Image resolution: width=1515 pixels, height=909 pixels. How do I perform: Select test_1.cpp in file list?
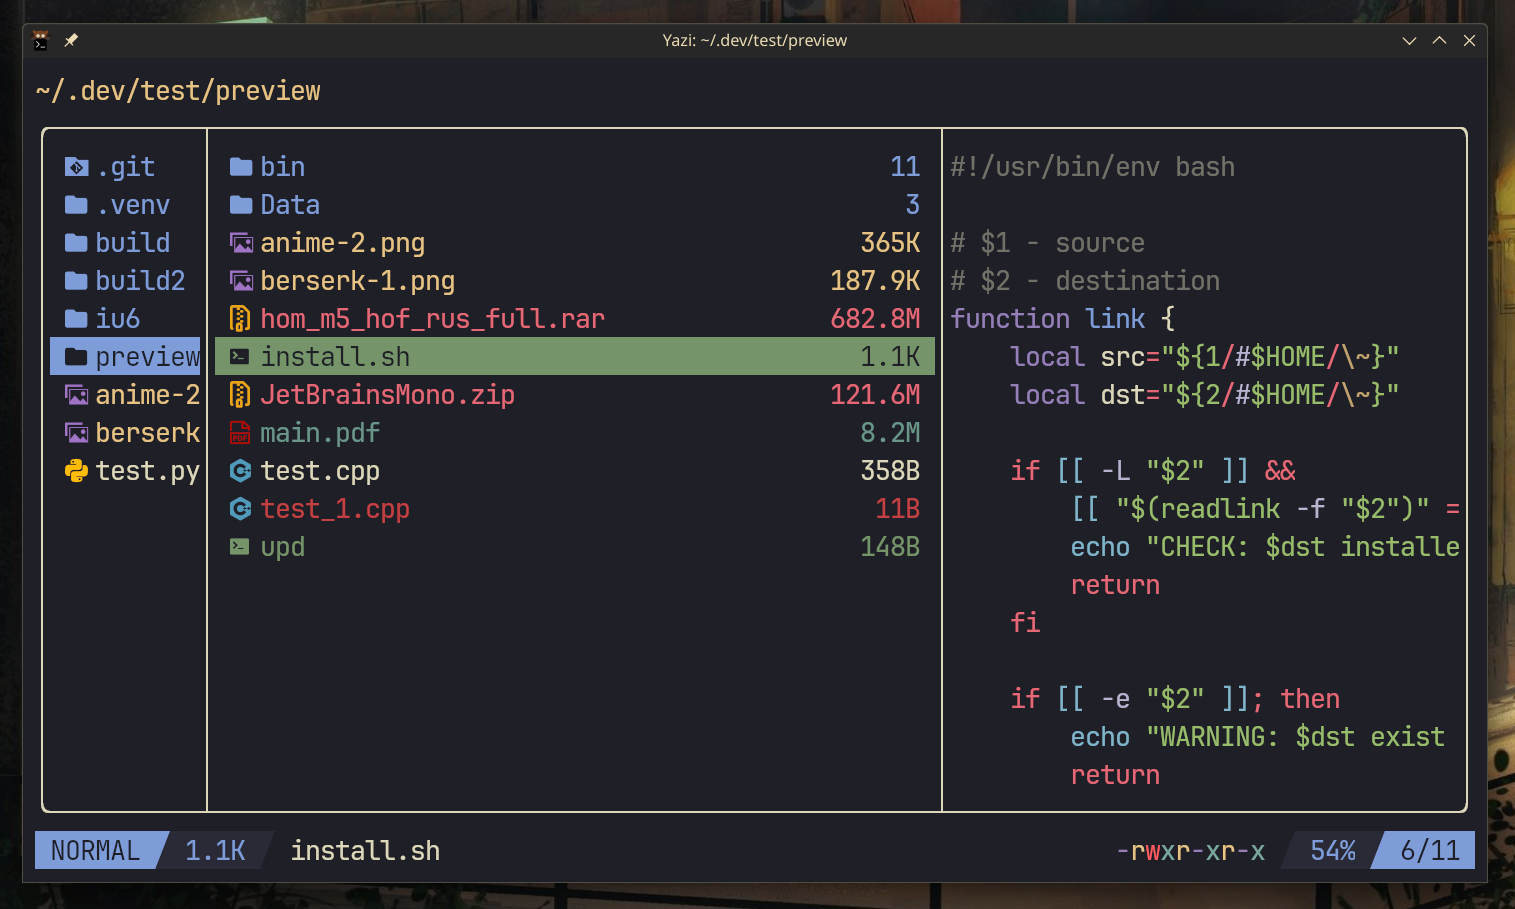[x=335, y=509]
